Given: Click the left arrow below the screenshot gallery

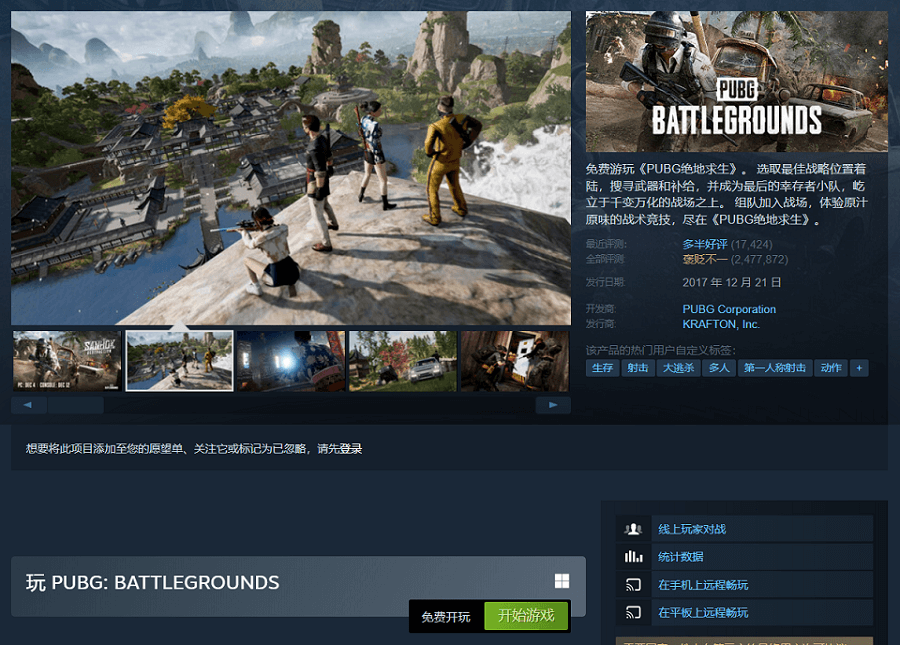Looking at the screenshot, I should click(x=27, y=404).
